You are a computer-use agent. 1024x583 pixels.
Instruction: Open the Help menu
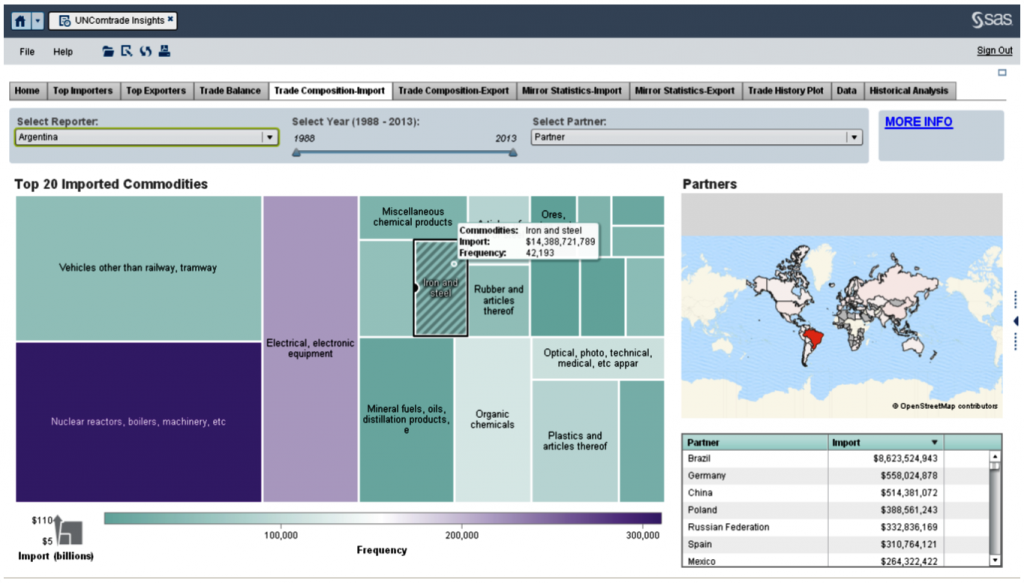coord(63,51)
